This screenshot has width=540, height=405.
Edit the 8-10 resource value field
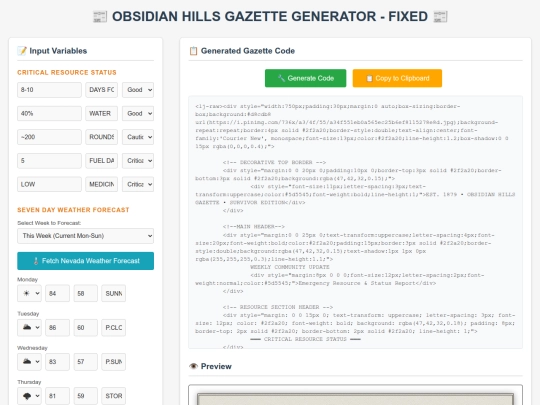[49, 90]
